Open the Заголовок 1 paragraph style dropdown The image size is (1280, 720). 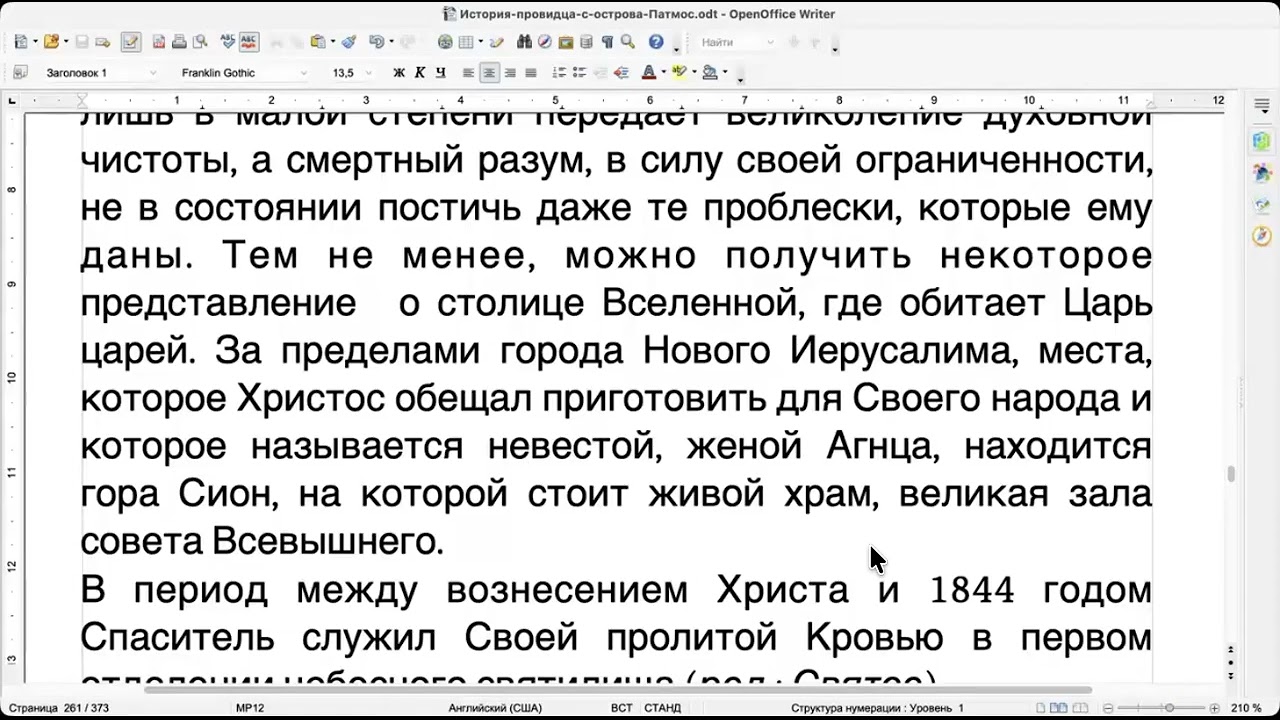[x=153, y=73]
